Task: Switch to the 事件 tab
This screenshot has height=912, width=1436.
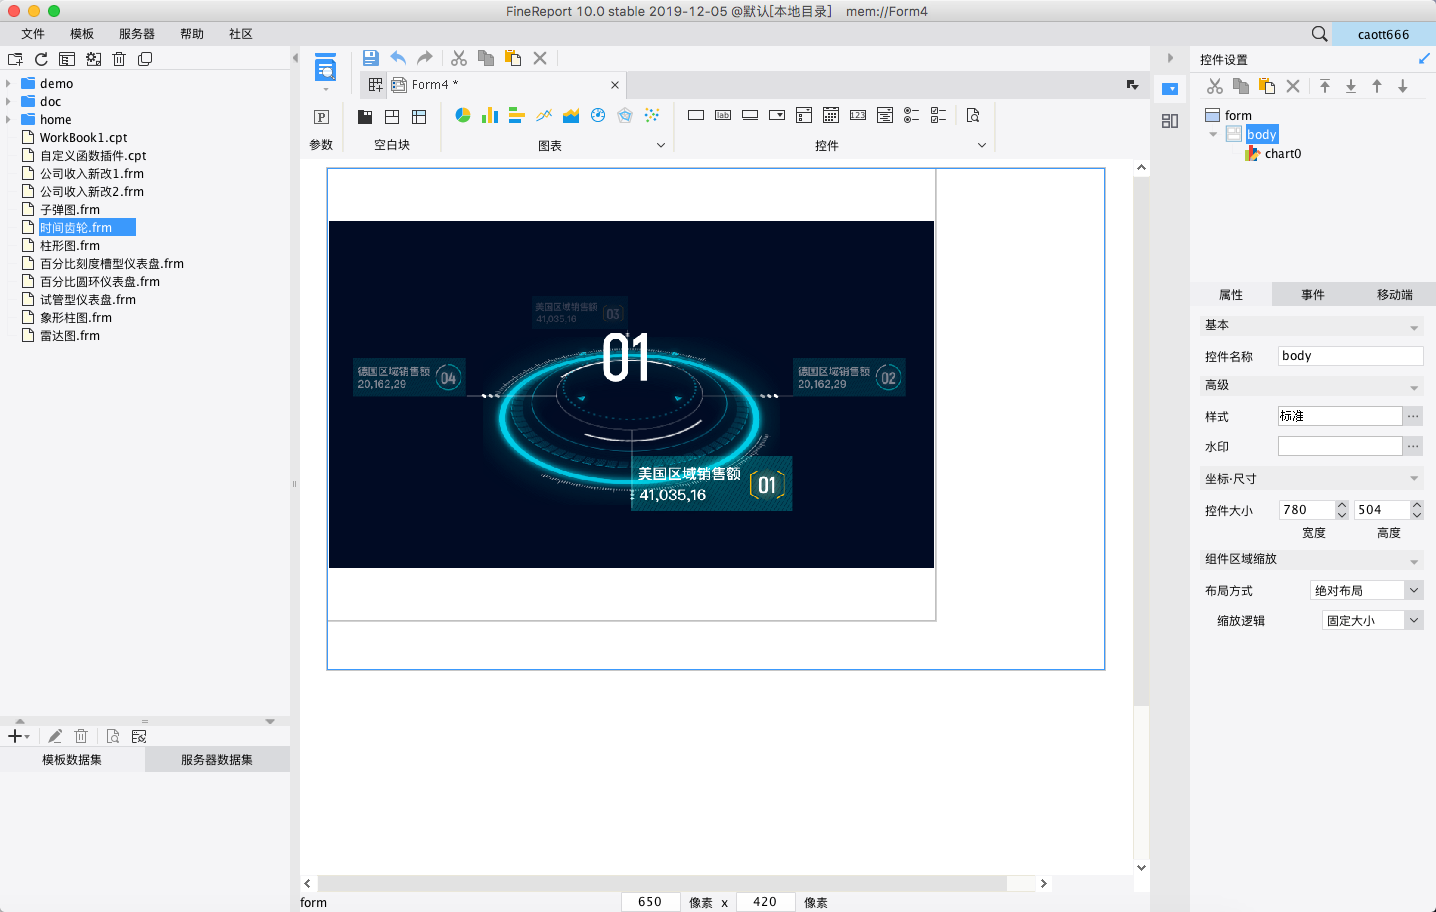Action: click(x=1312, y=295)
